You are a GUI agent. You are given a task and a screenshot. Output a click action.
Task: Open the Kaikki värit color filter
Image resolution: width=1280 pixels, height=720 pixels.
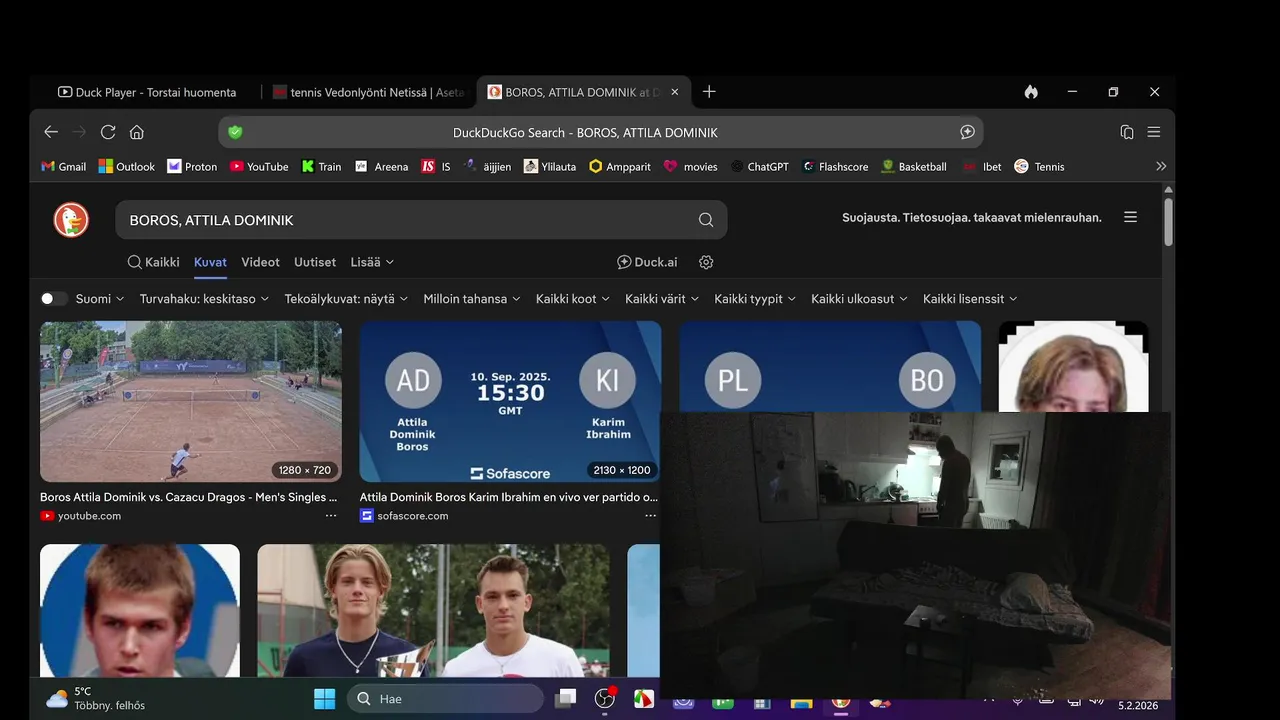pyautogui.click(x=662, y=299)
